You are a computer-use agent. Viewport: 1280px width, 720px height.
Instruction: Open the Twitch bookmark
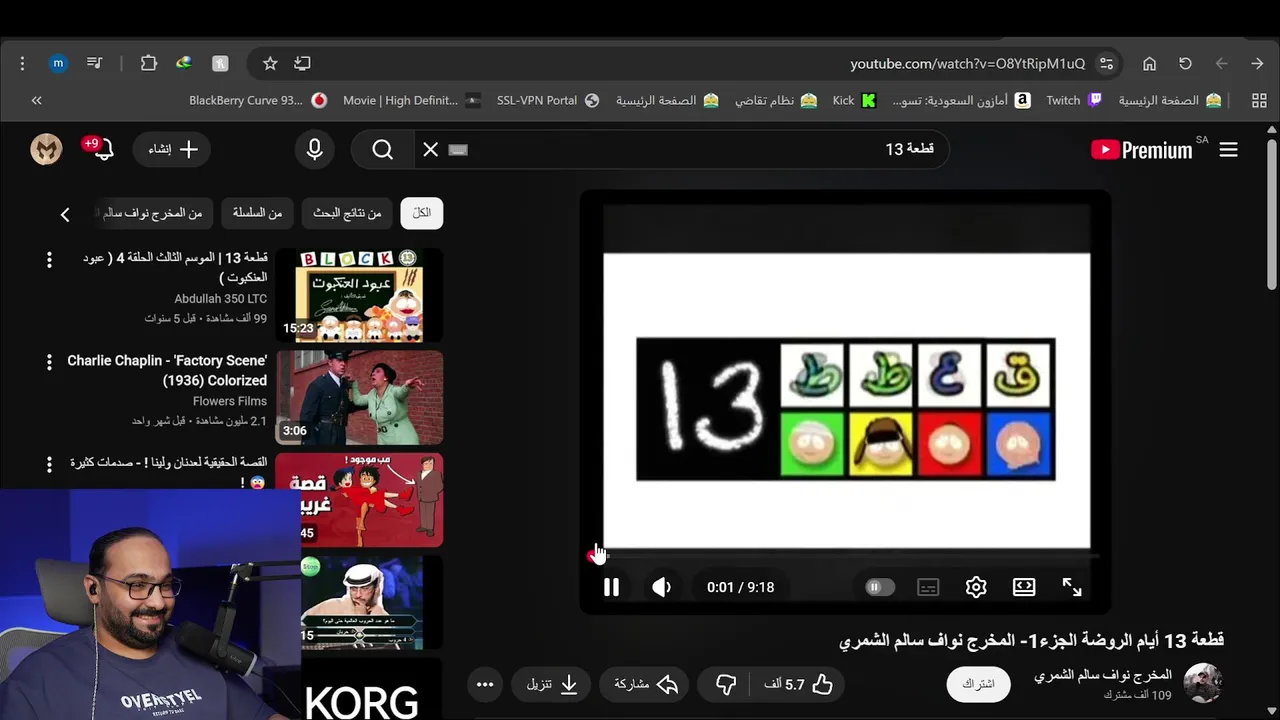pos(1074,100)
